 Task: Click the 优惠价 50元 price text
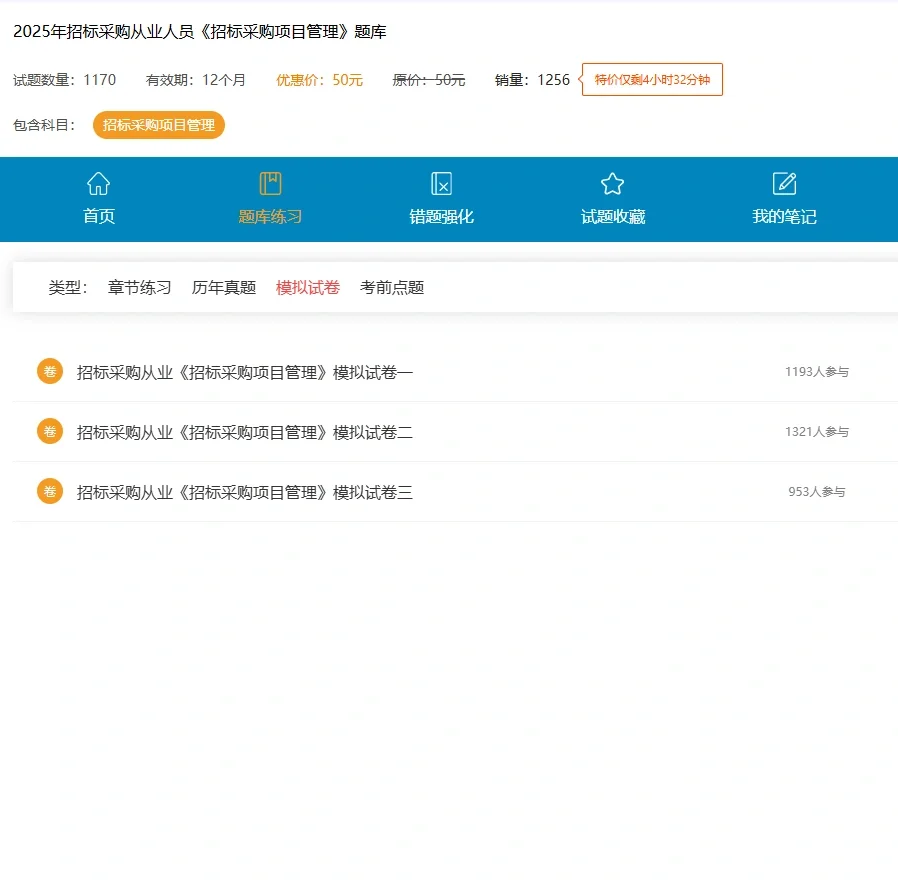pyautogui.click(x=320, y=79)
